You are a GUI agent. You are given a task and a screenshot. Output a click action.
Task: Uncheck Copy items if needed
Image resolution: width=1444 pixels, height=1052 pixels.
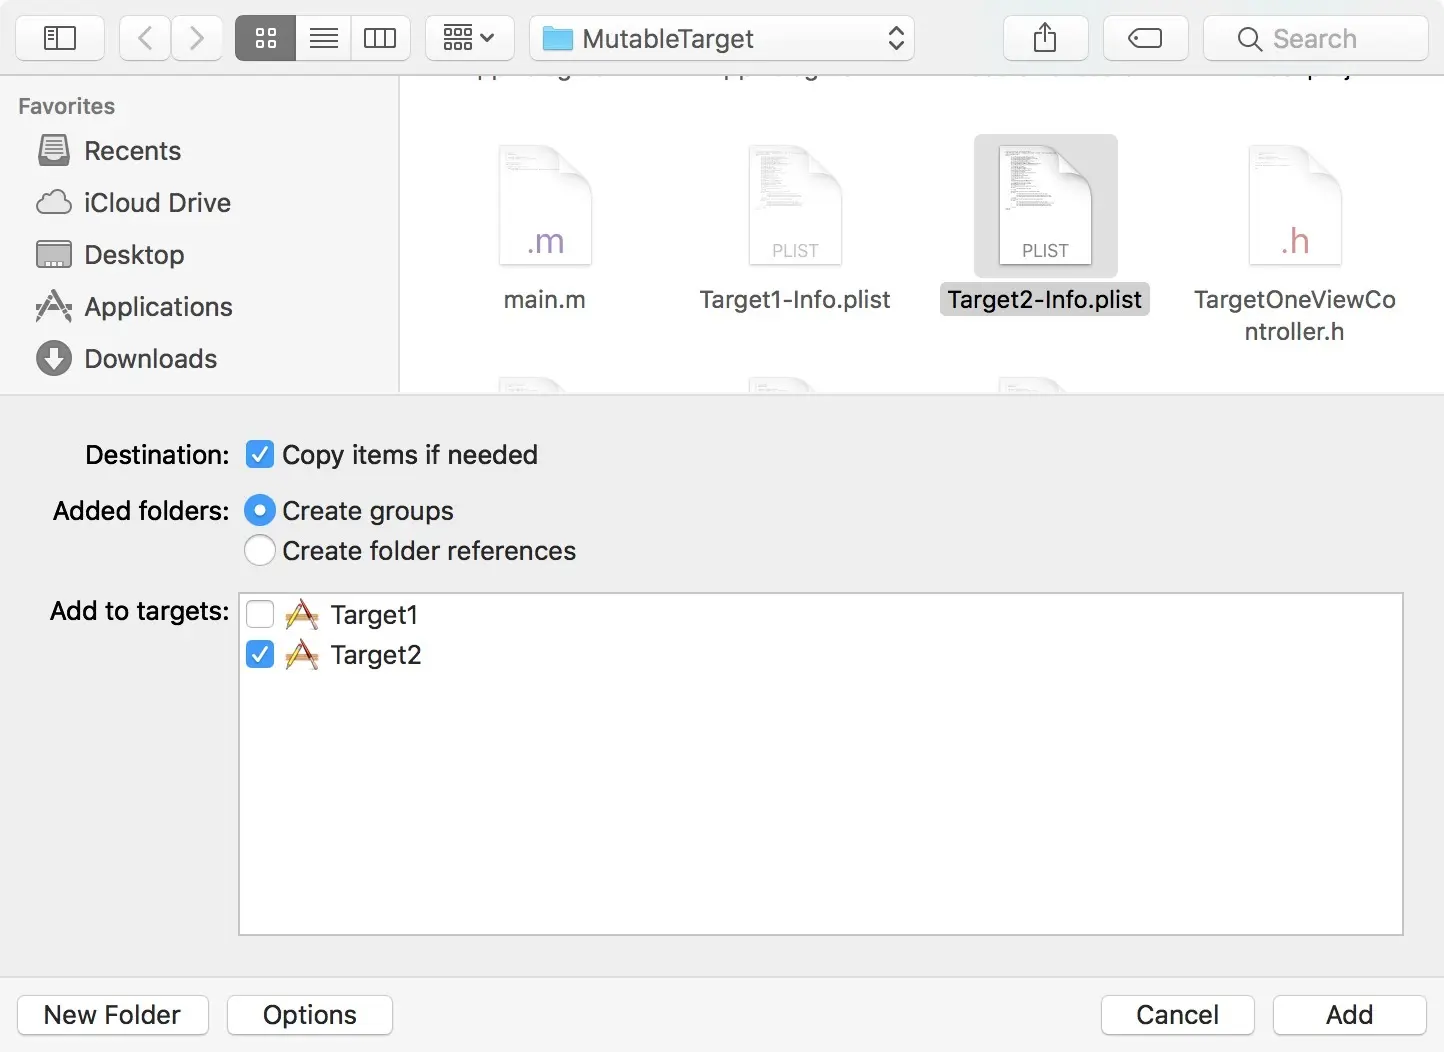(x=260, y=455)
